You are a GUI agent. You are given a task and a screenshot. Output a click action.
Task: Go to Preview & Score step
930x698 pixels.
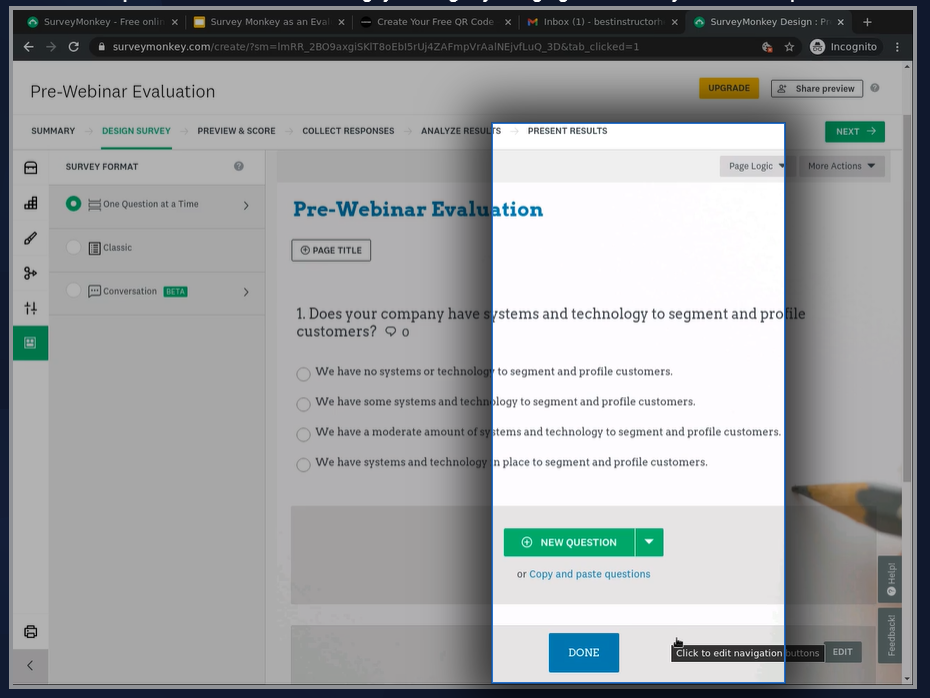click(236, 130)
